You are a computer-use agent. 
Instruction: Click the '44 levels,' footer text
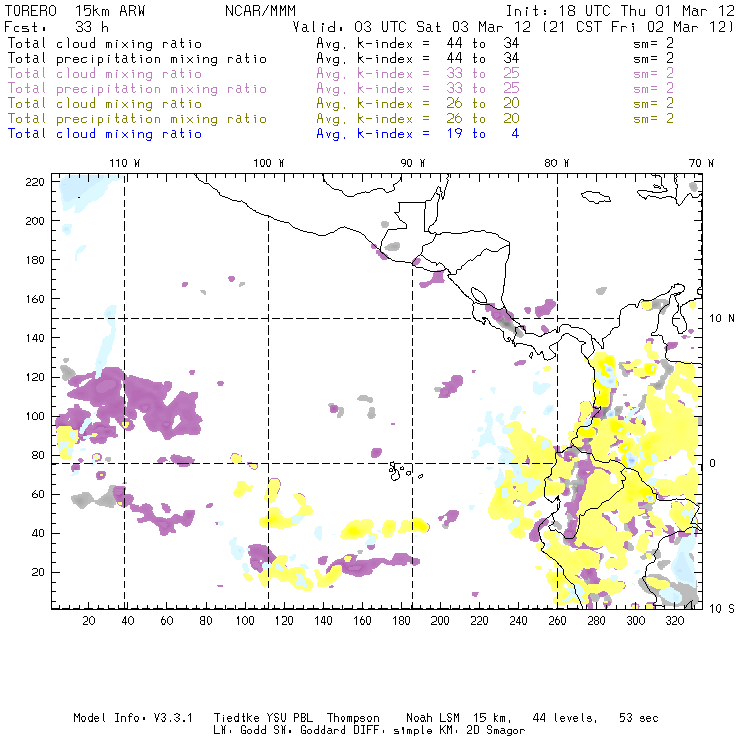[565, 718]
